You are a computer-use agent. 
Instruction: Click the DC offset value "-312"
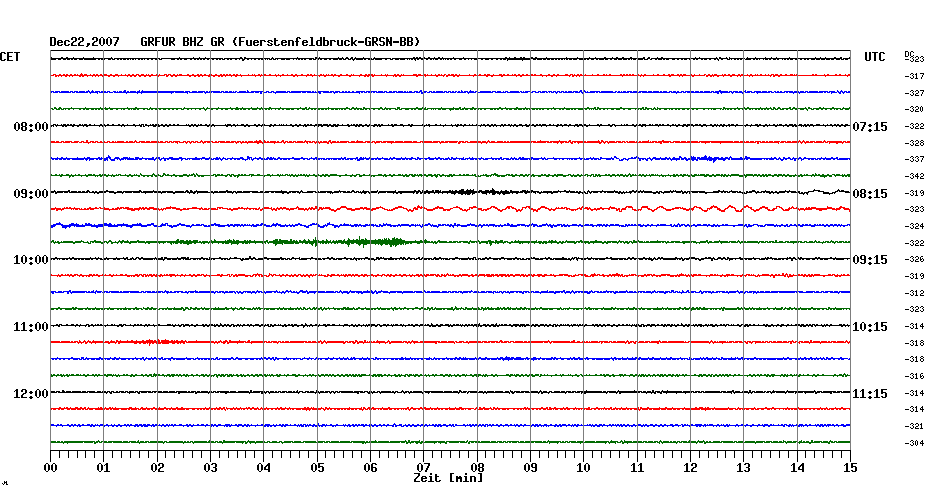(915, 293)
